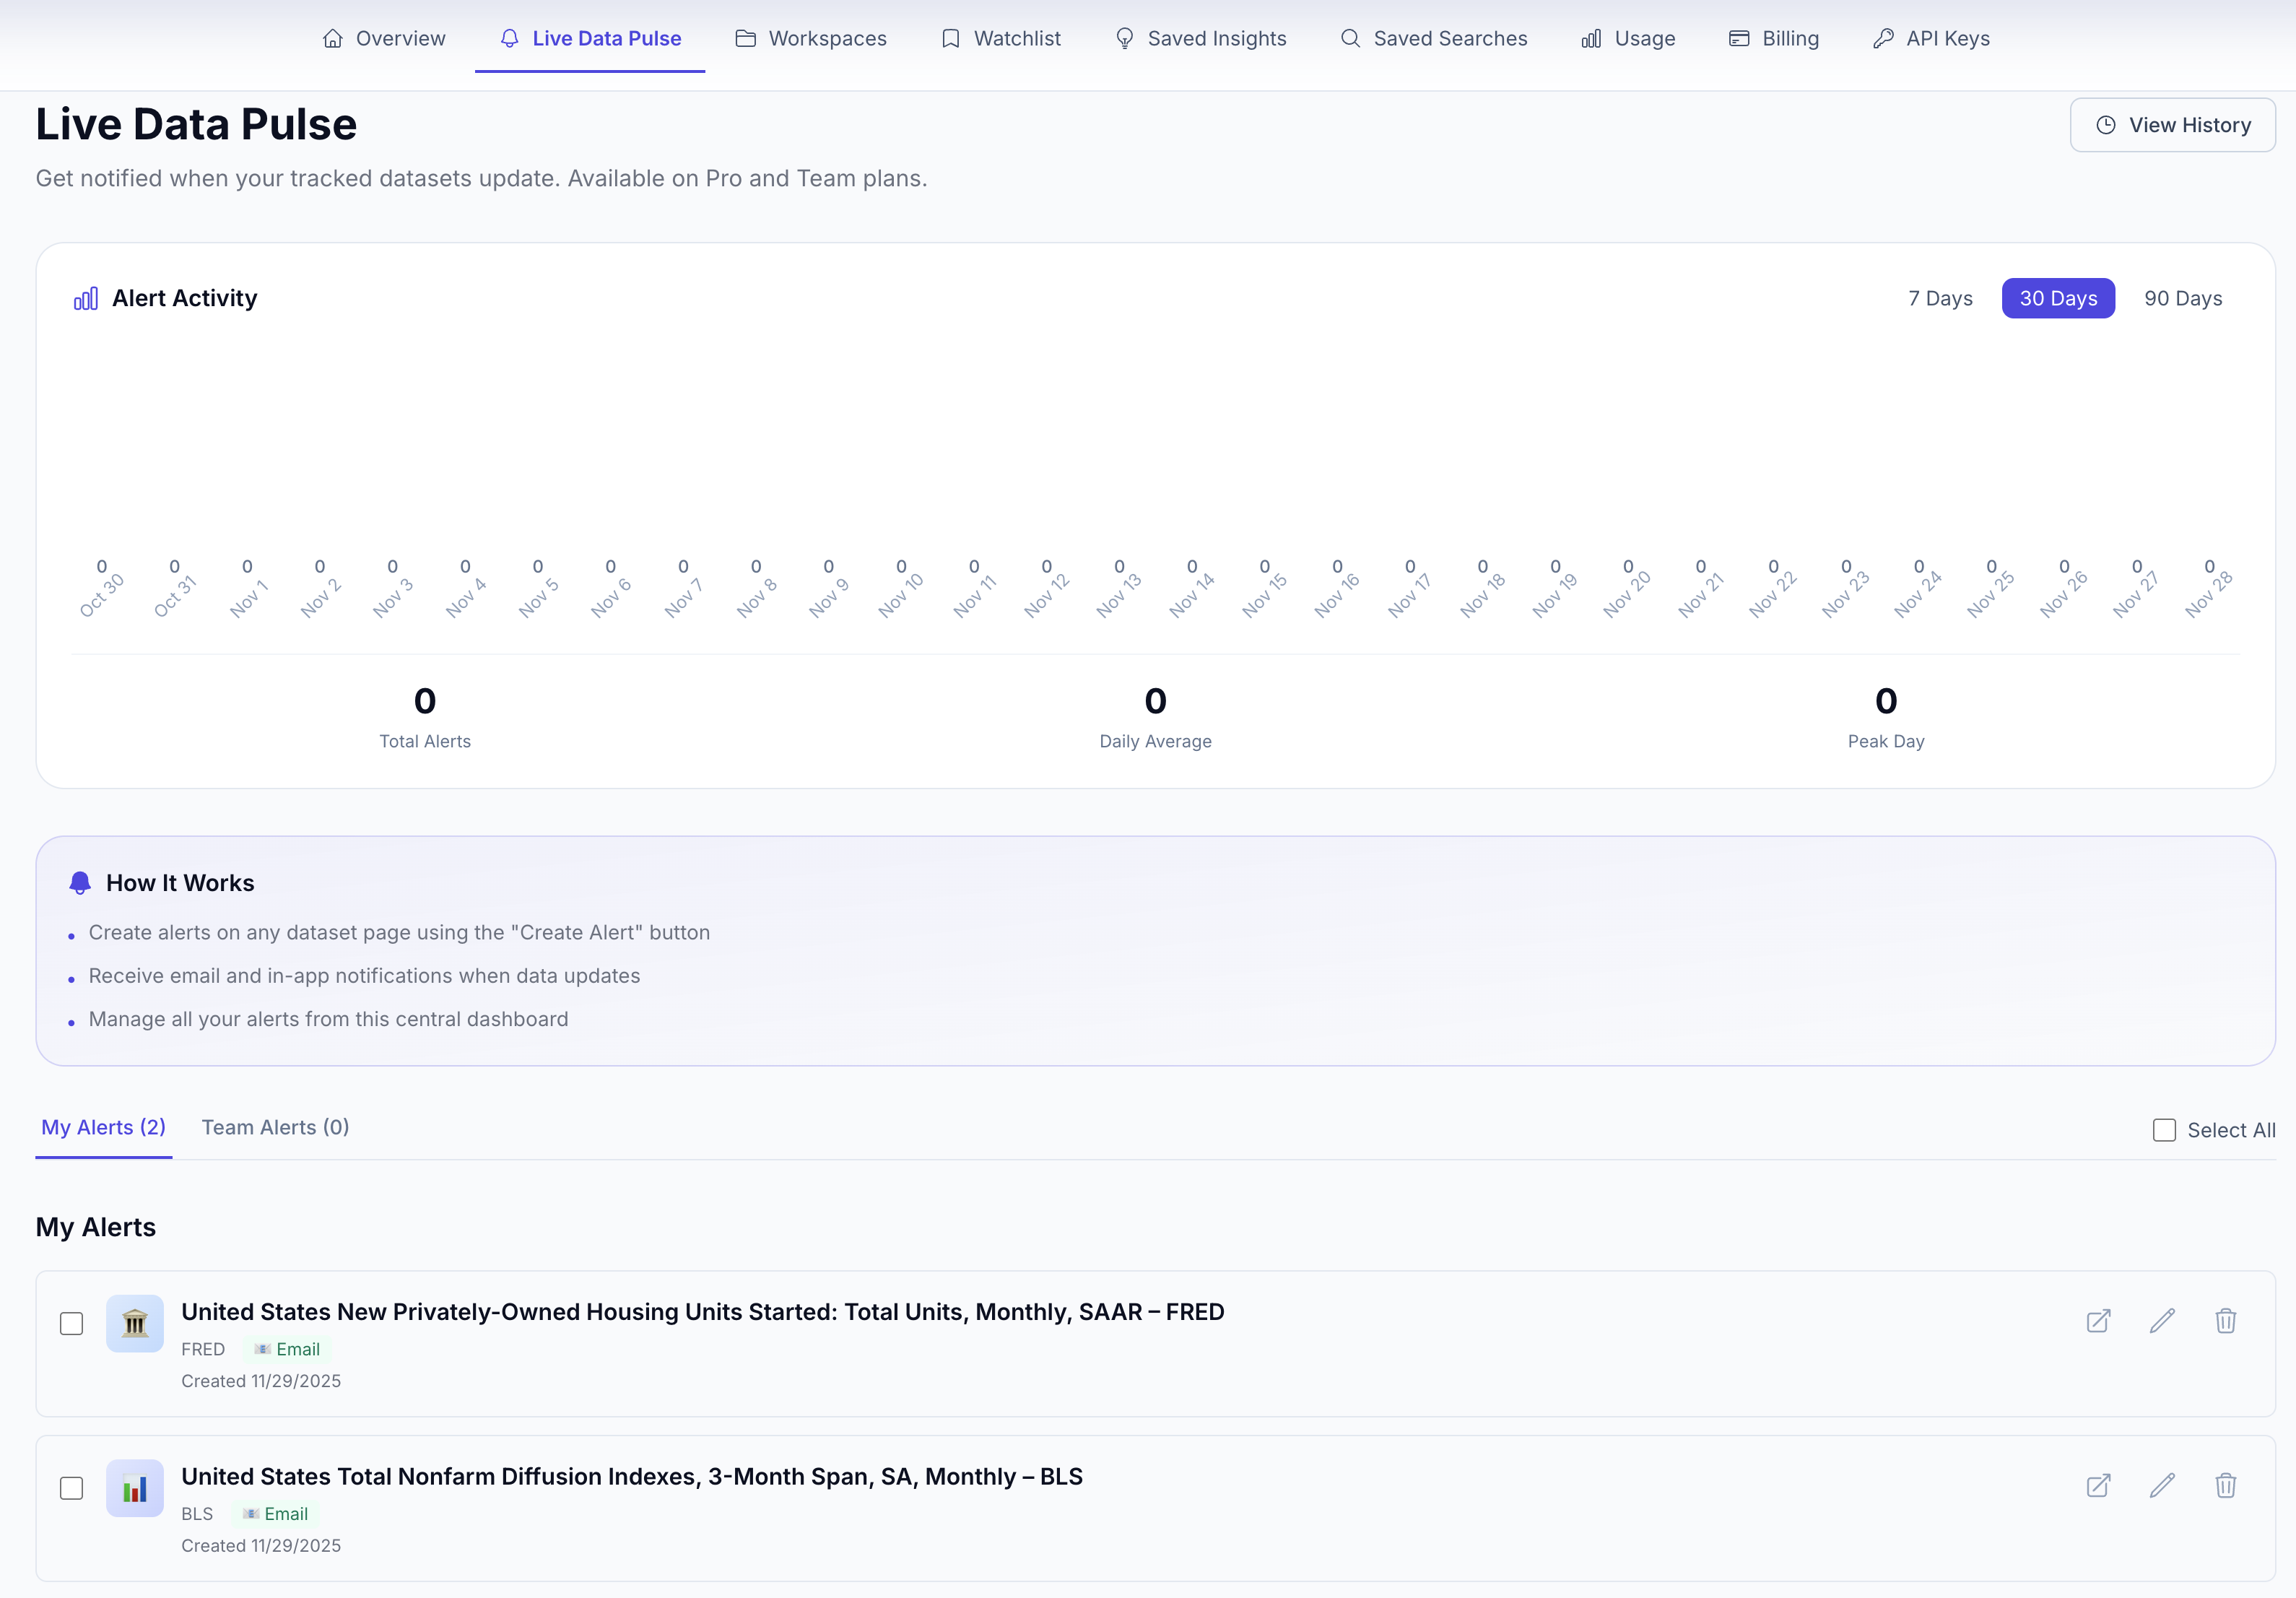Enable the Select All checkbox
Image resolution: width=2296 pixels, height=1598 pixels.
pos(2164,1129)
